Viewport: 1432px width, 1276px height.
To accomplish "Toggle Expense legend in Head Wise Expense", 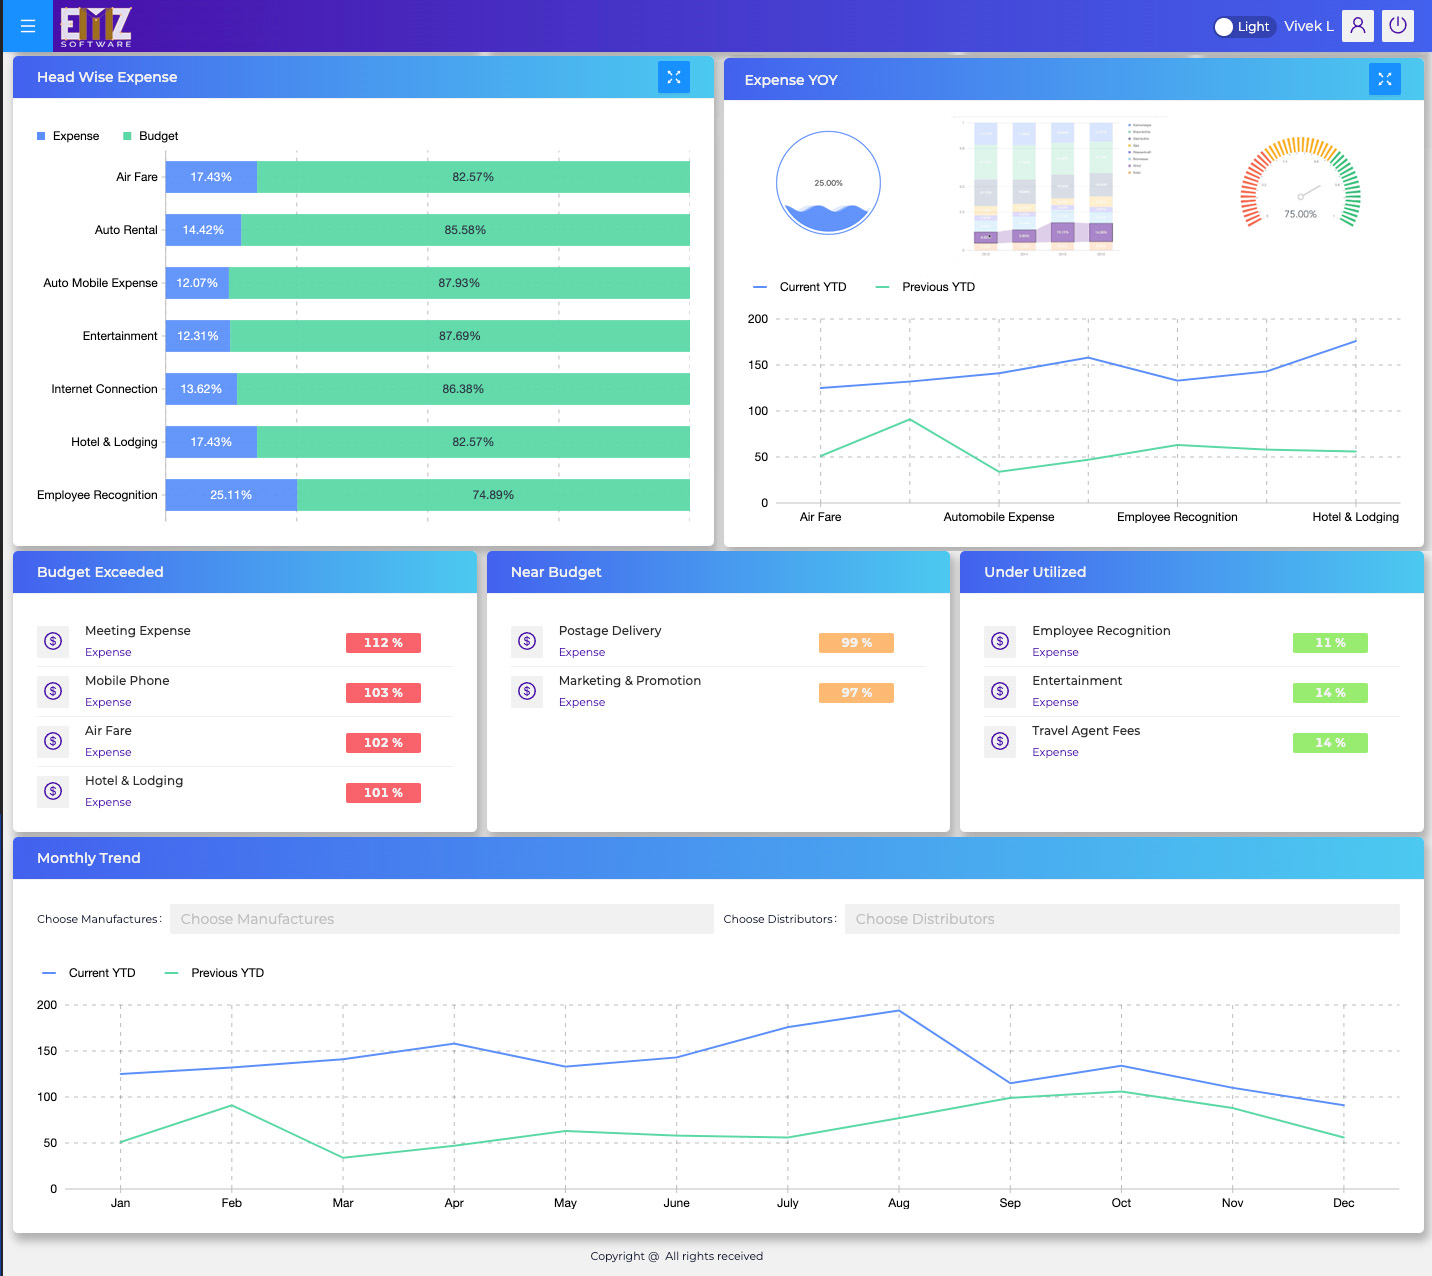I will pos(68,136).
